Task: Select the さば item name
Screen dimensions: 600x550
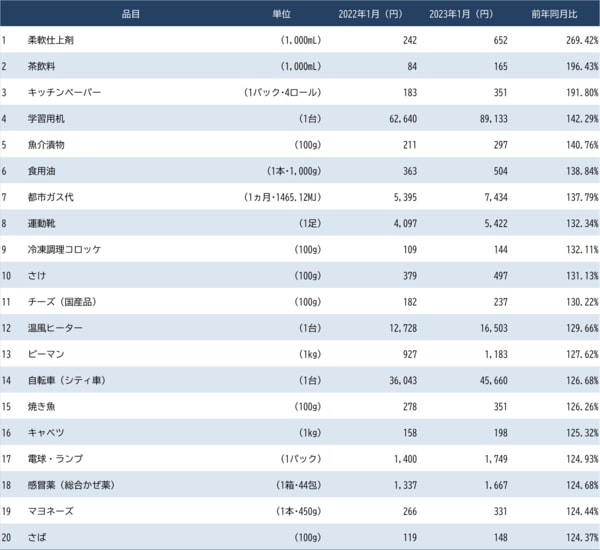Action: point(37,537)
